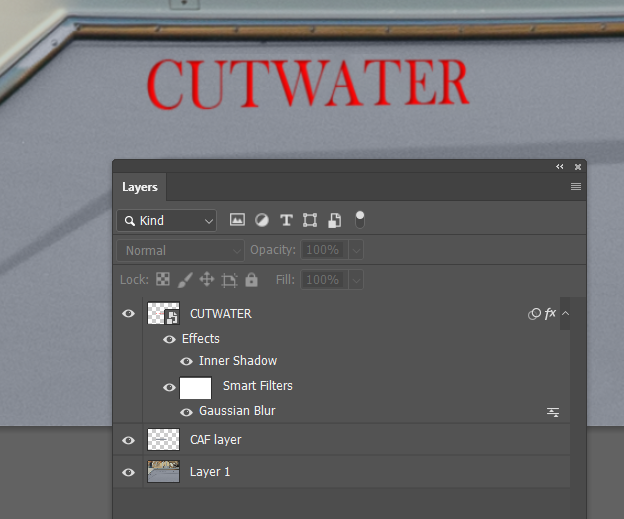624x519 pixels.
Task: Open Gaussian Blur filter blending options
Action: 552,412
